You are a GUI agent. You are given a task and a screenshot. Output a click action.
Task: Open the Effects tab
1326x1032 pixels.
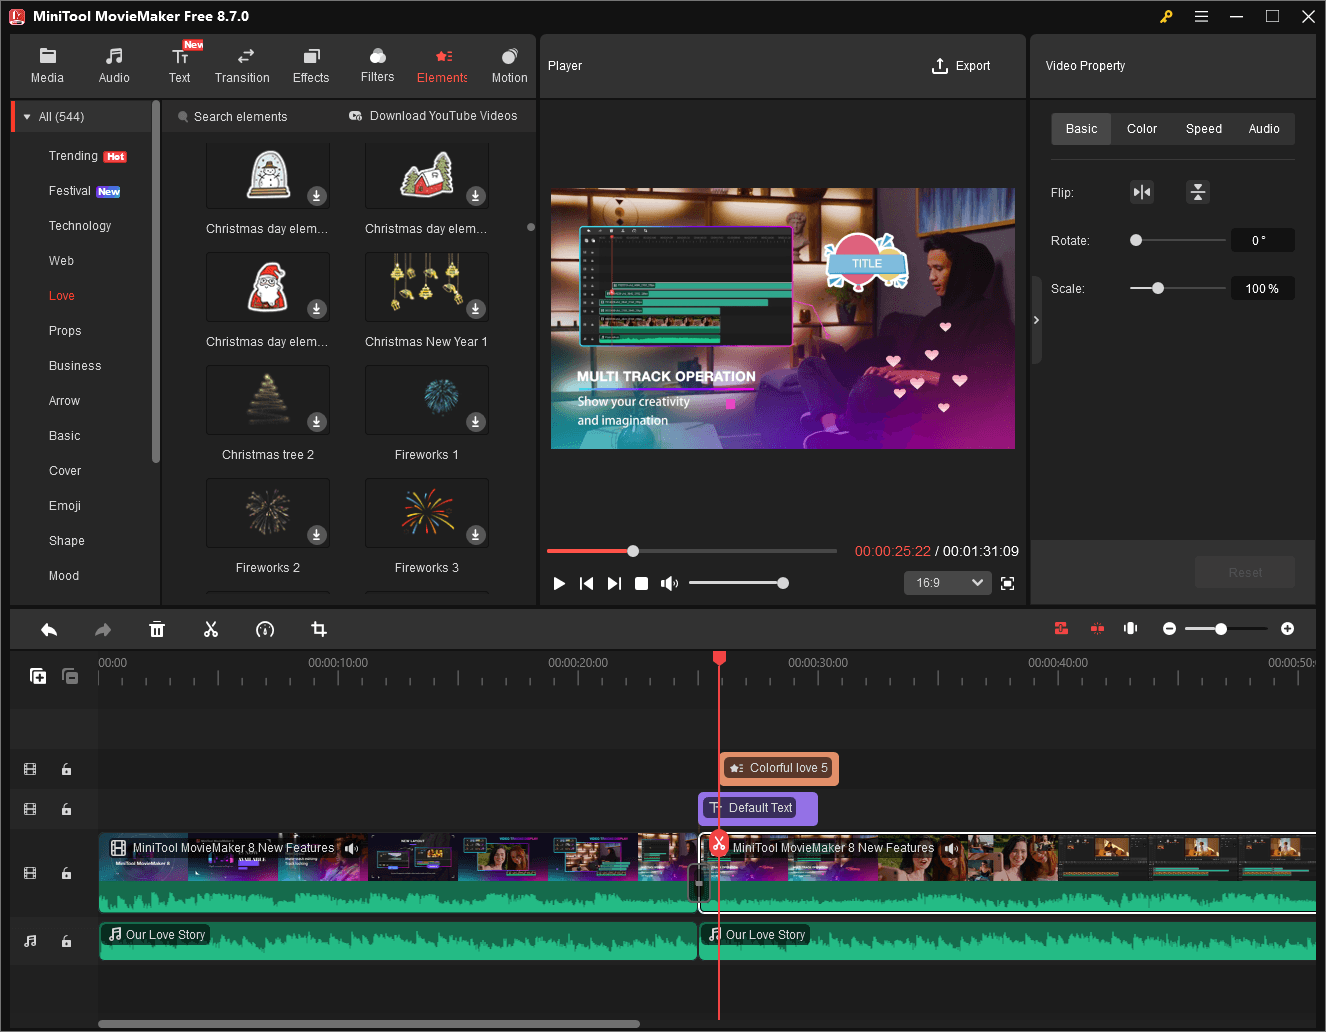coord(311,66)
